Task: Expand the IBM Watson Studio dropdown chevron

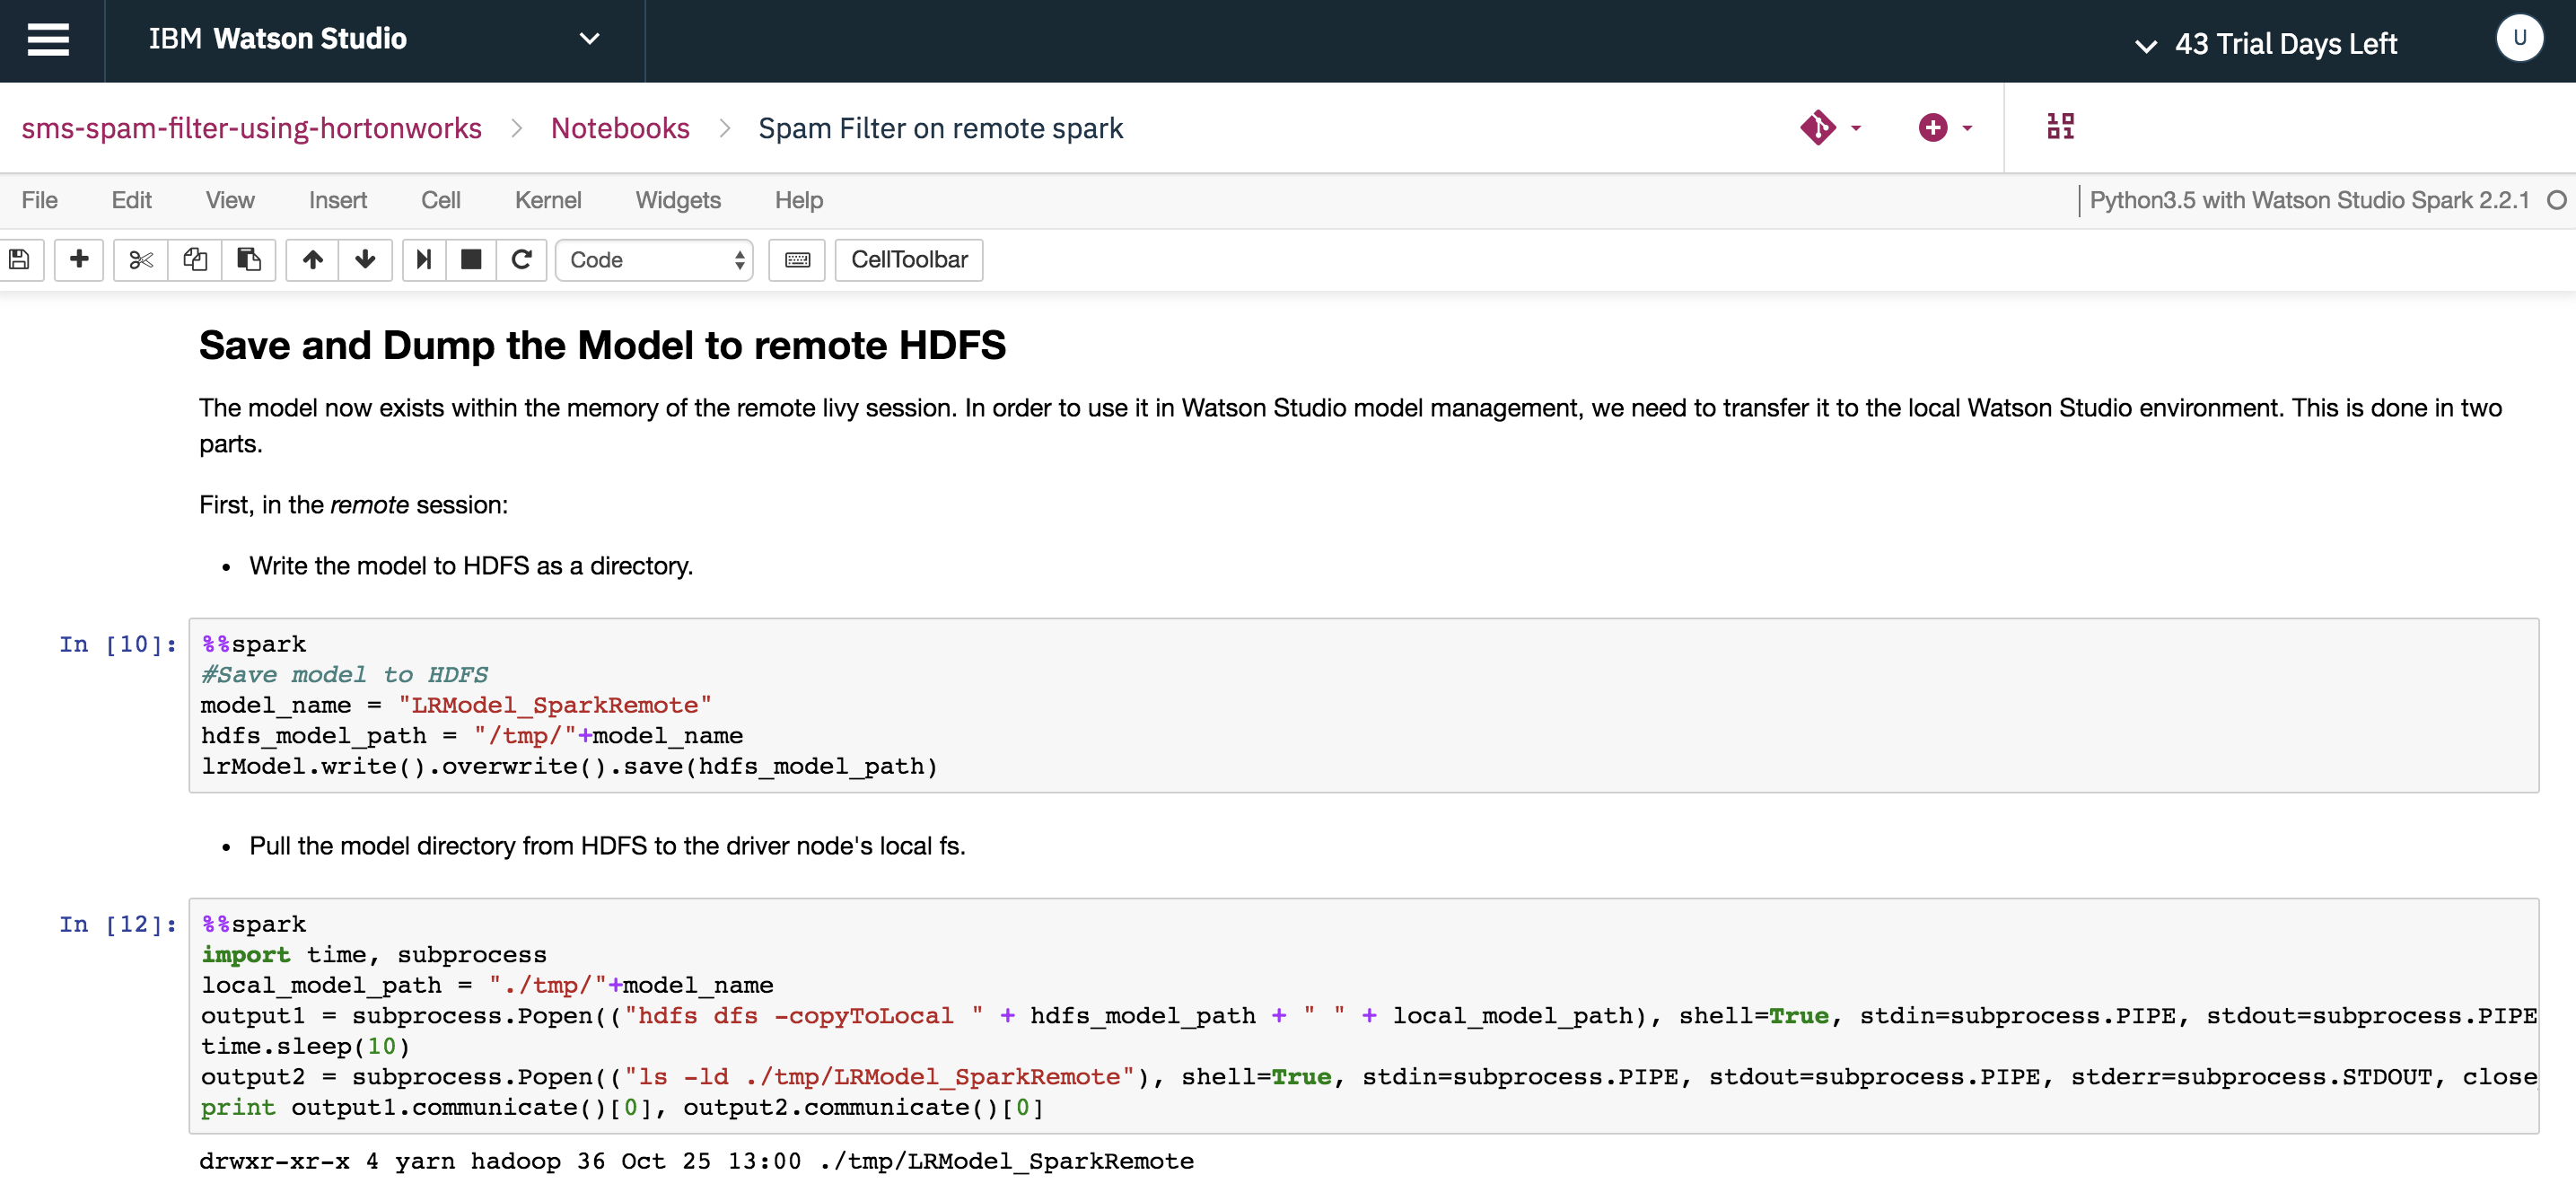Action: [x=590, y=40]
